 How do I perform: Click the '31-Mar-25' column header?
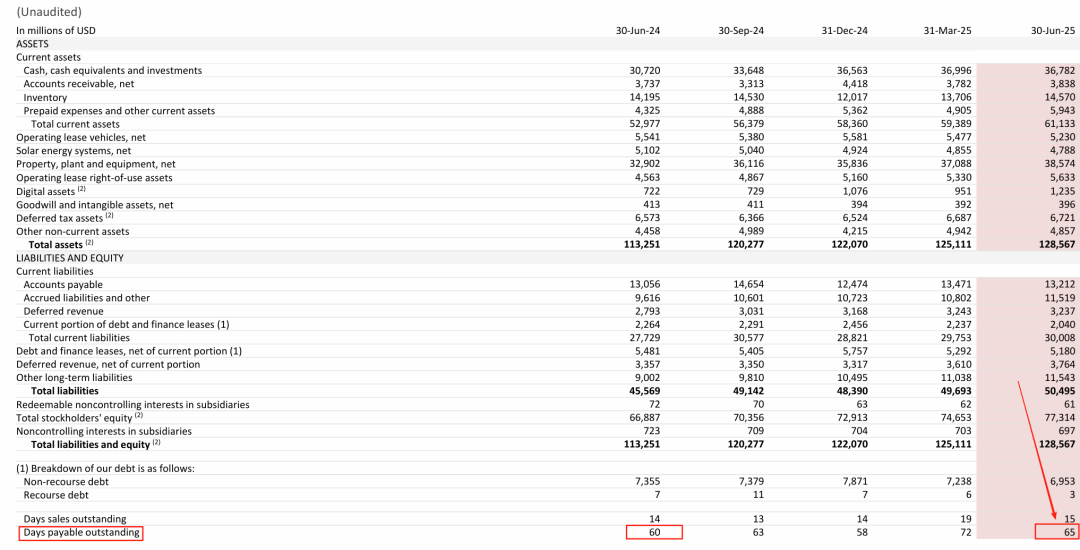[x=948, y=30]
